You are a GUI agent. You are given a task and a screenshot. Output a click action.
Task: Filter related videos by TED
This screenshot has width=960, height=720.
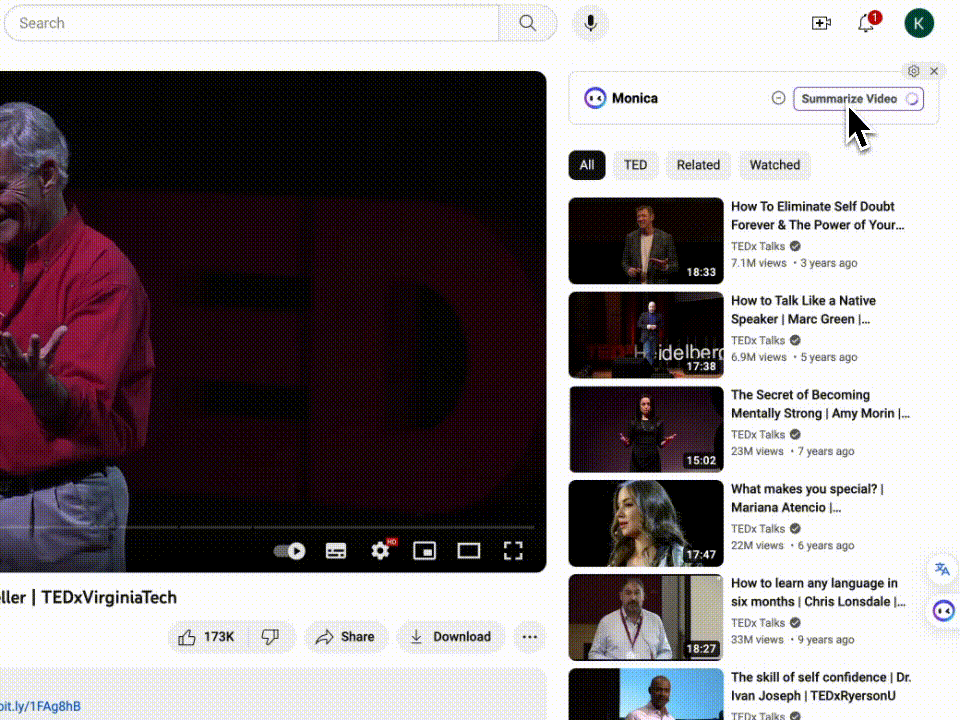point(635,165)
